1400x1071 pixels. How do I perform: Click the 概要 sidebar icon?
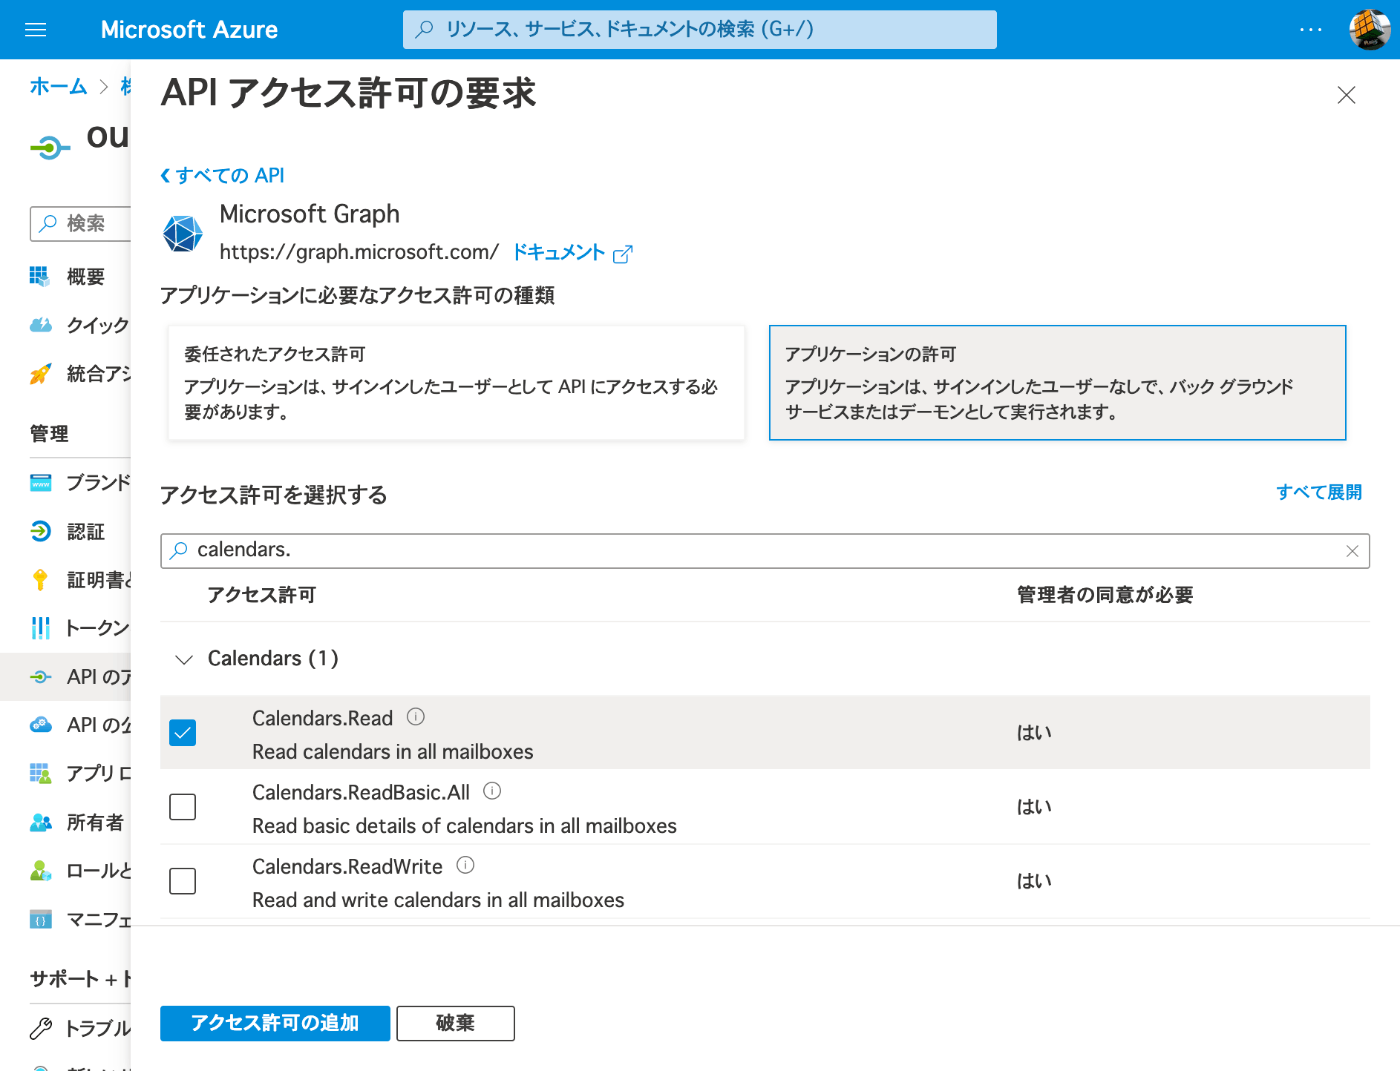click(x=39, y=276)
